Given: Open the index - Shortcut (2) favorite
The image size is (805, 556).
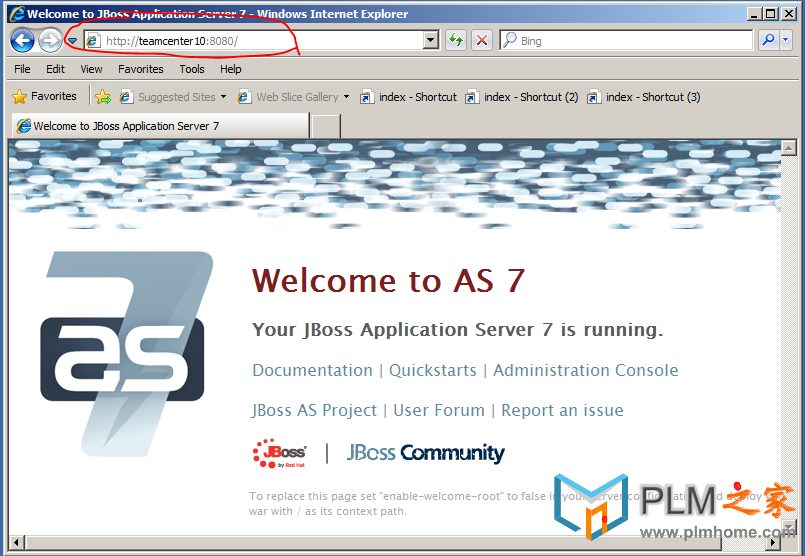Looking at the screenshot, I should pyautogui.click(x=521, y=97).
